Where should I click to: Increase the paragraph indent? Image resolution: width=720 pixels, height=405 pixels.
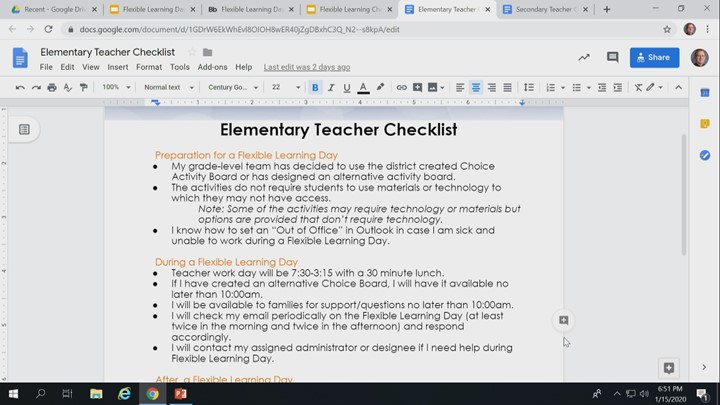pyautogui.click(x=618, y=87)
